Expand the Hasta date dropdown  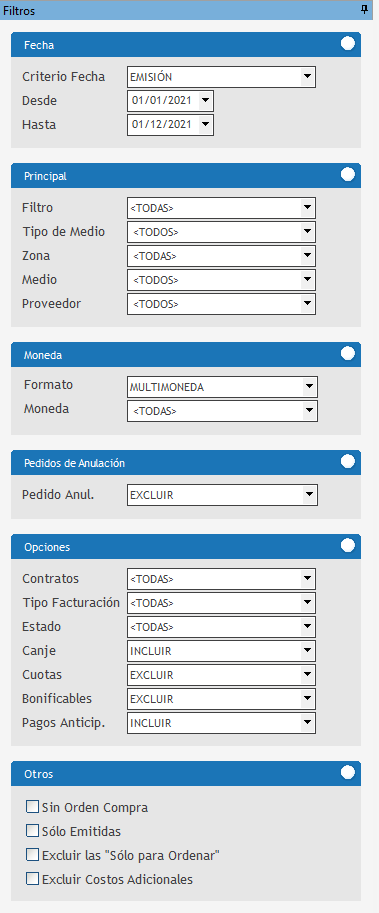tap(205, 125)
